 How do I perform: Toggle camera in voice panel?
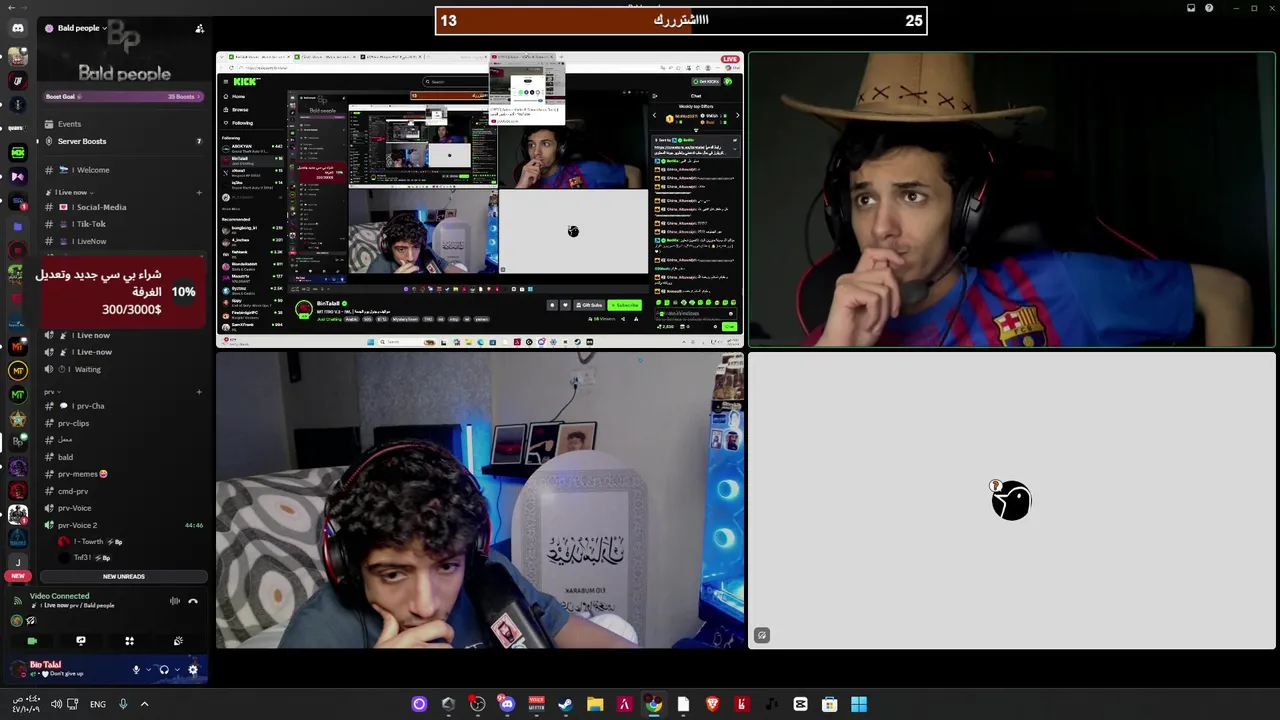(32, 641)
